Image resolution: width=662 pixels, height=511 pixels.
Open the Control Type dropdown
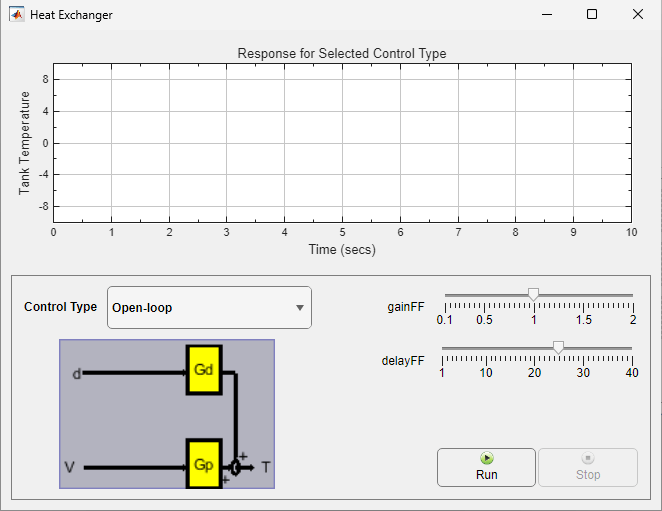point(209,308)
